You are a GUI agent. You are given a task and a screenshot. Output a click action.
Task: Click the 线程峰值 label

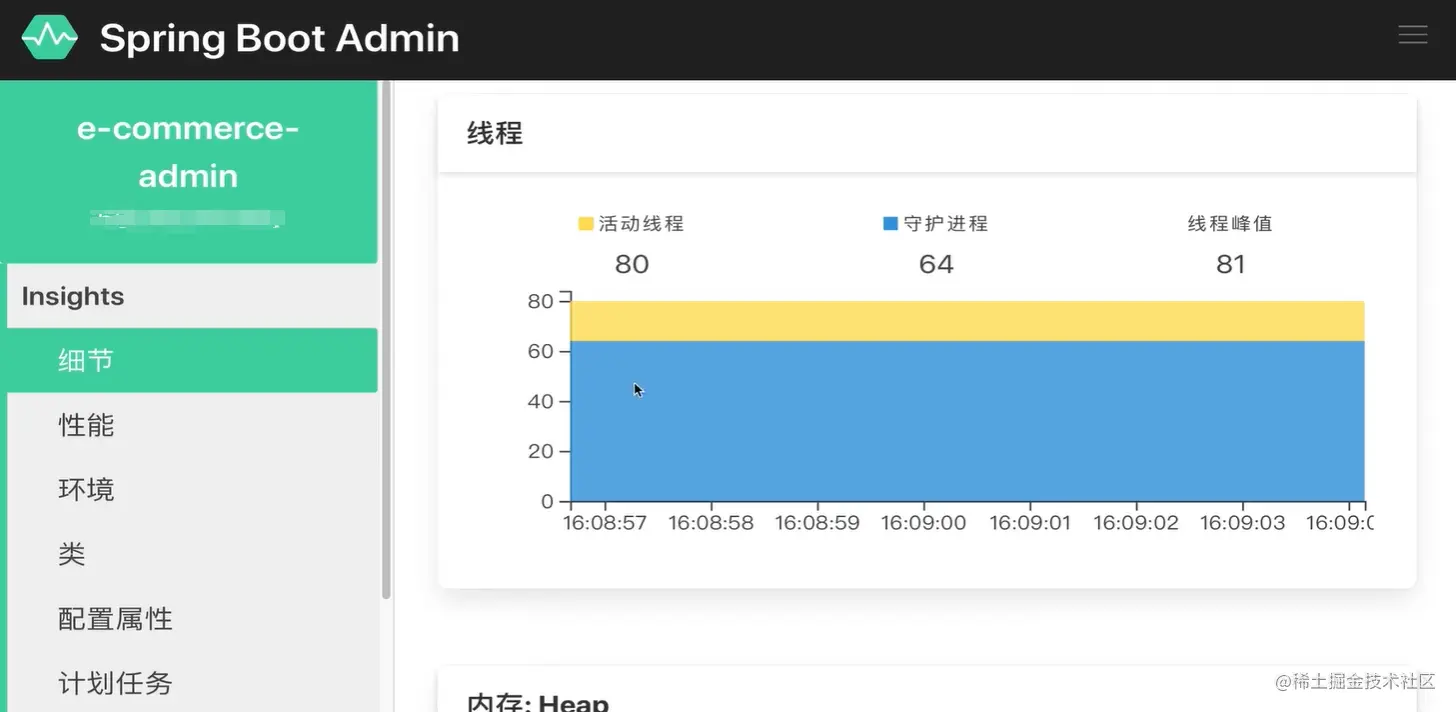coord(1230,223)
